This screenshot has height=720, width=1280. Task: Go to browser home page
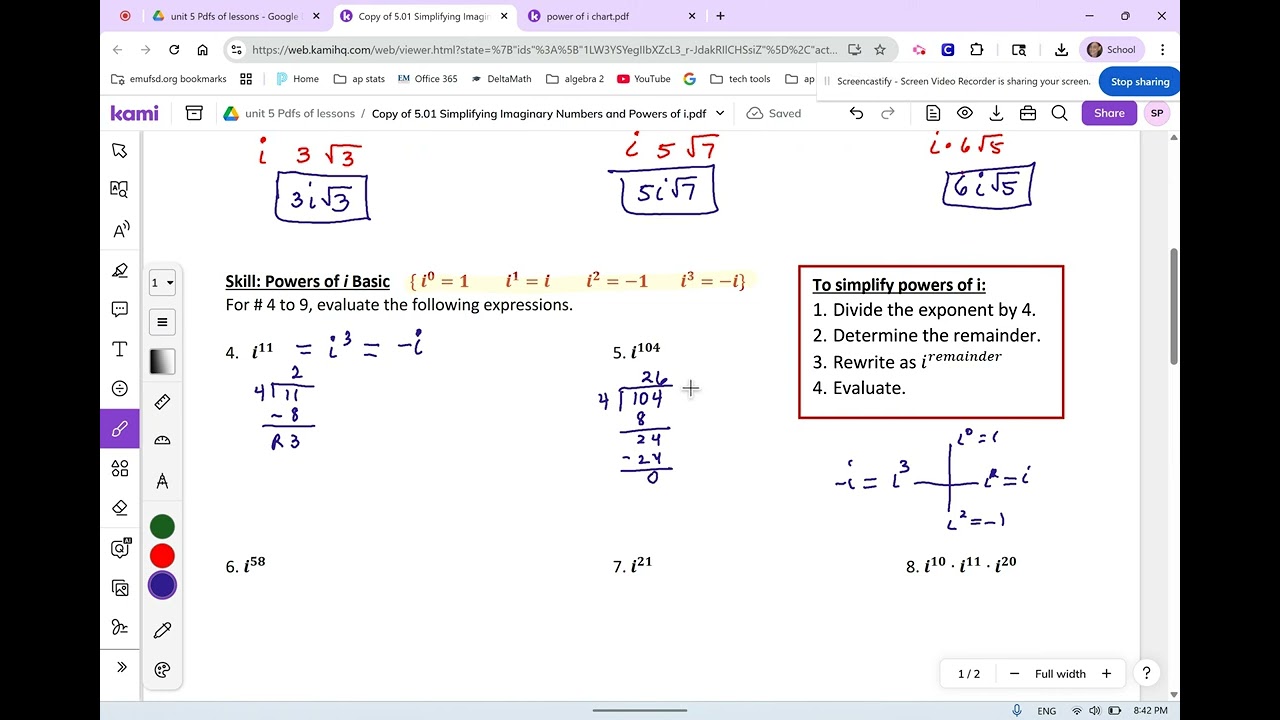coord(203,49)
